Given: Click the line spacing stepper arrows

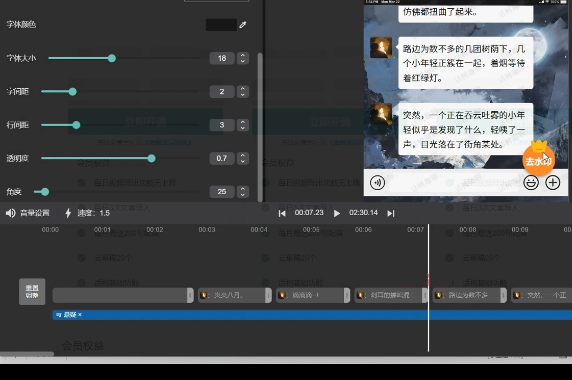Looking at the screenshot, I should click(243, 125).
